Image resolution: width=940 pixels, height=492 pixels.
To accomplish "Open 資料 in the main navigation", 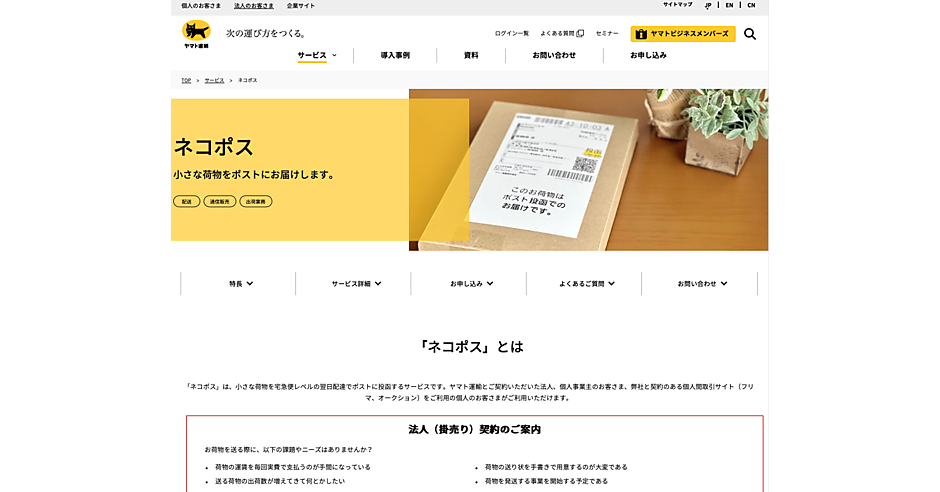I will coord(471,55).
